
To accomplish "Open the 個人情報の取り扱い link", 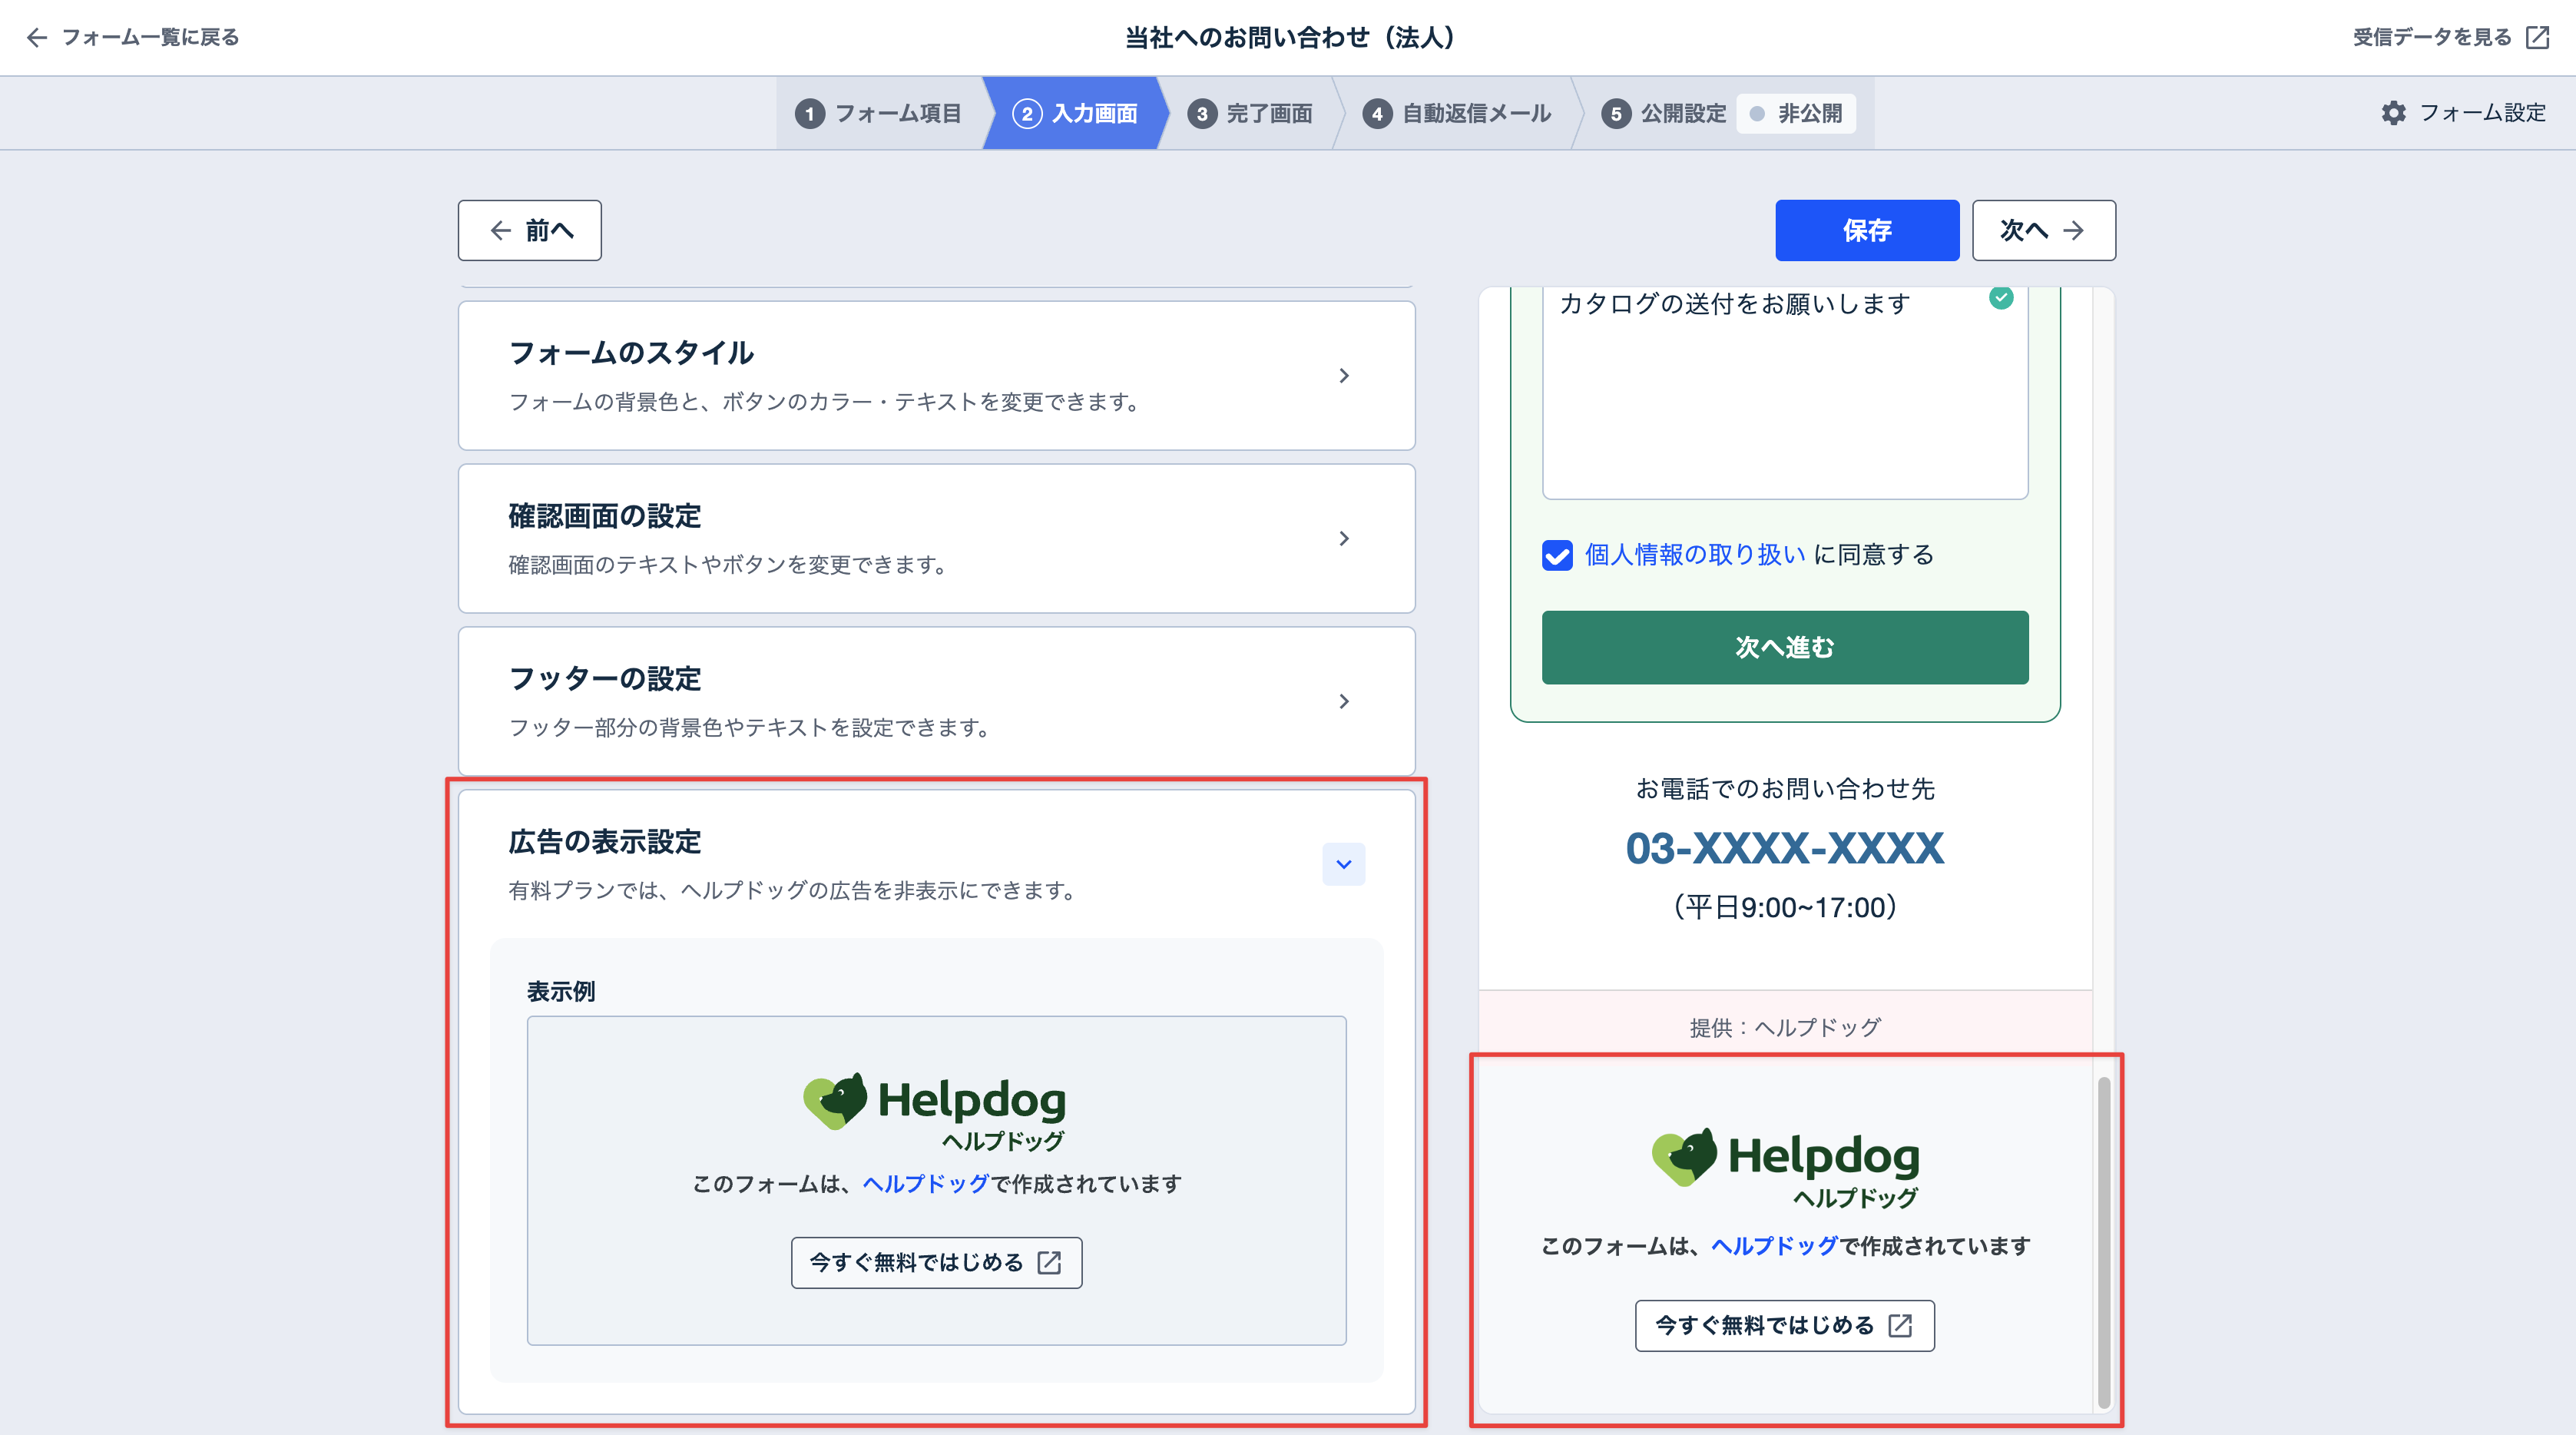I will pyautogui.click(x=1695, y=555).
